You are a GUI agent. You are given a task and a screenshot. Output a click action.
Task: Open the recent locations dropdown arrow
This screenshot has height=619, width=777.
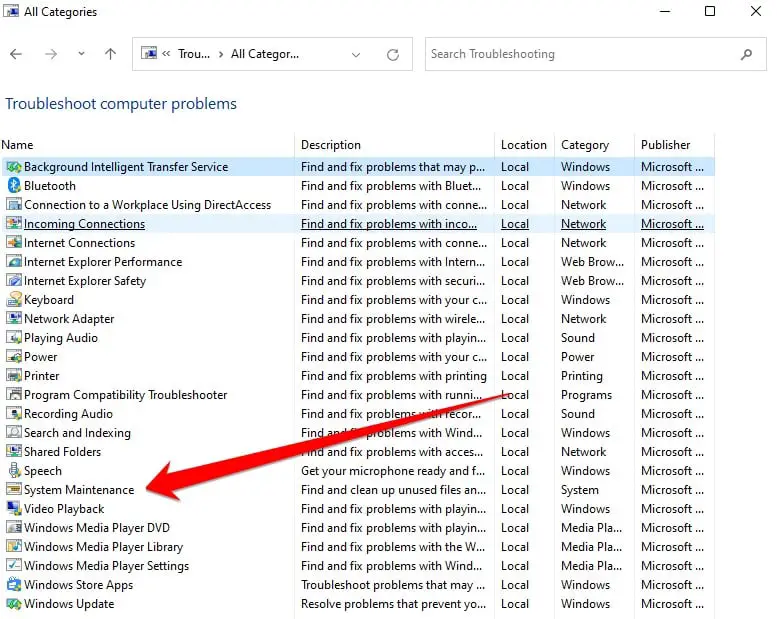click(x=81, y=54)
